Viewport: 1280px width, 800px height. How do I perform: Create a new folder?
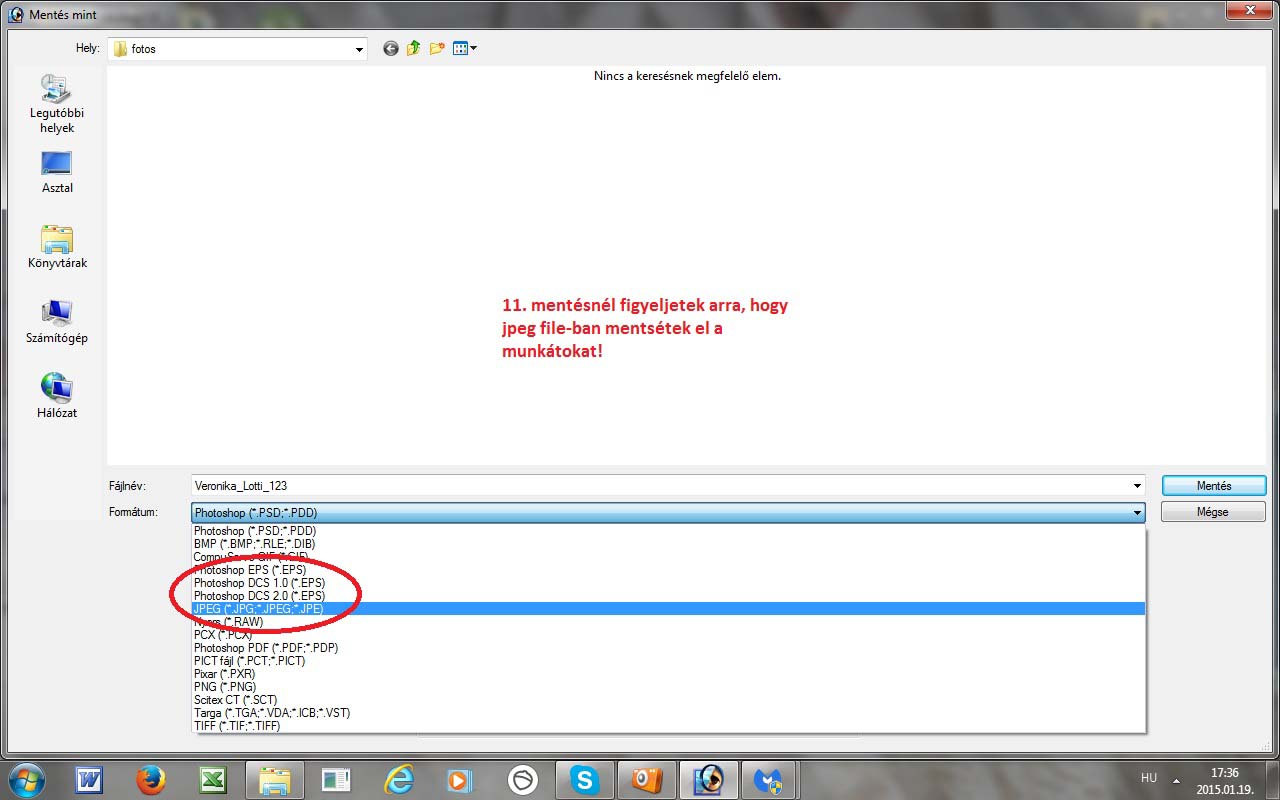tap(437, 48)
